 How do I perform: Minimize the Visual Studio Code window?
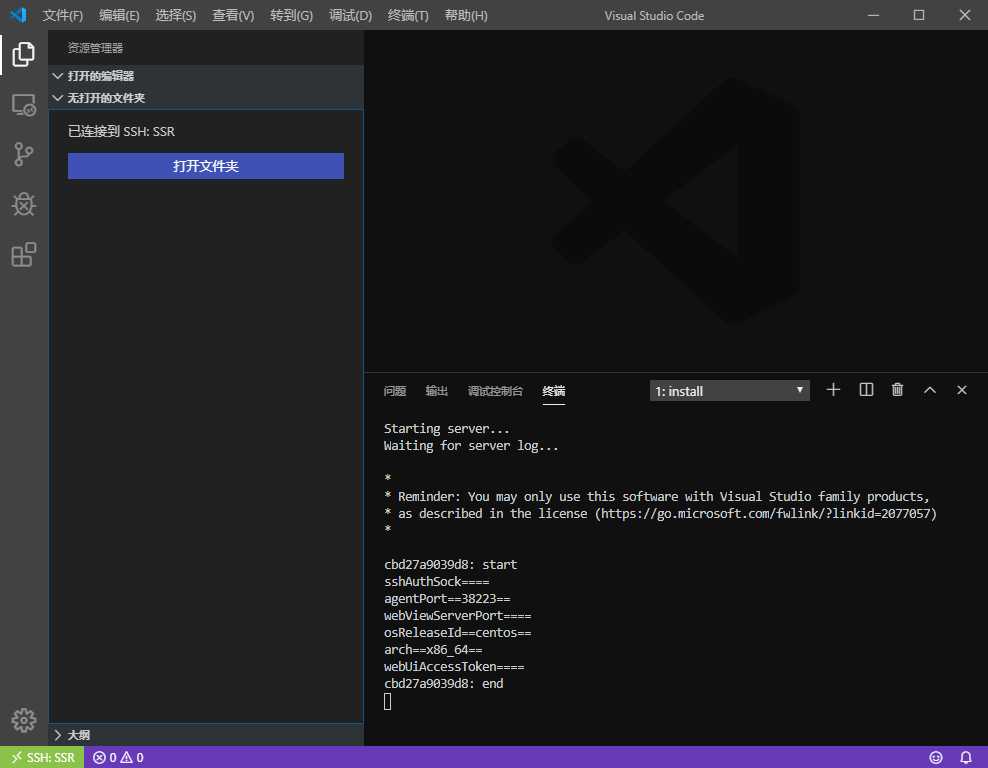click(873, 15)
